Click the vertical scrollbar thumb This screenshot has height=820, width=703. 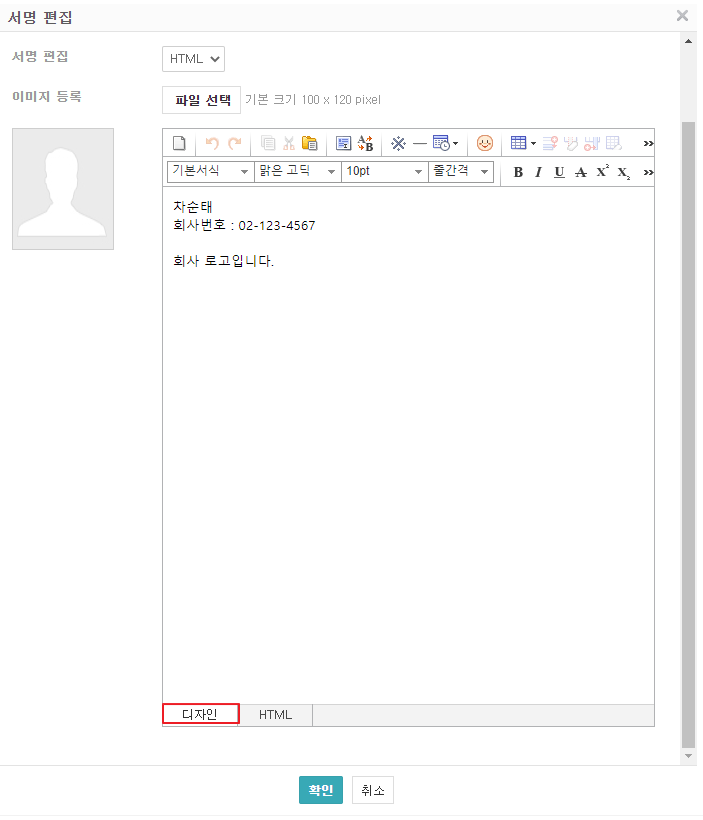pyautogui.click(x=688, y=435)
